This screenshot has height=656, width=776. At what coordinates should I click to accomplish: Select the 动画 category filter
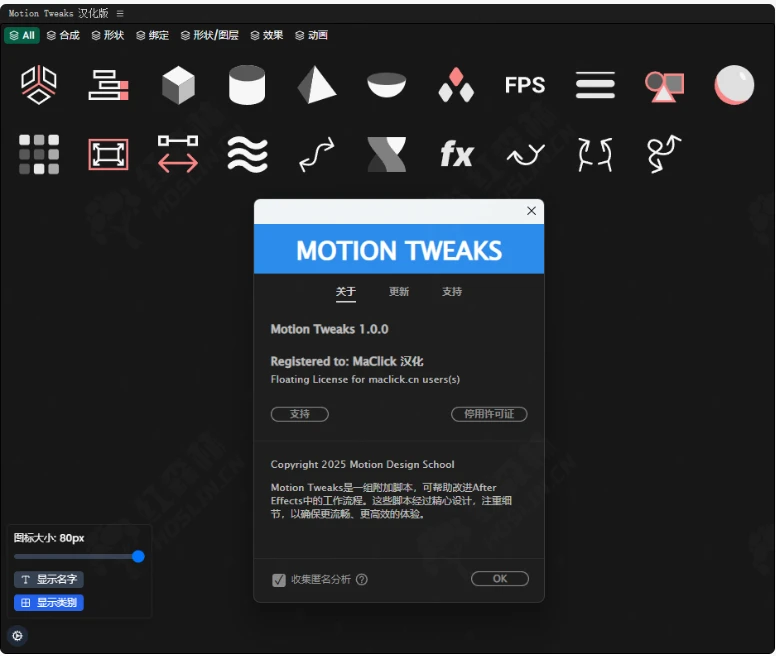(x=311, y=35)
